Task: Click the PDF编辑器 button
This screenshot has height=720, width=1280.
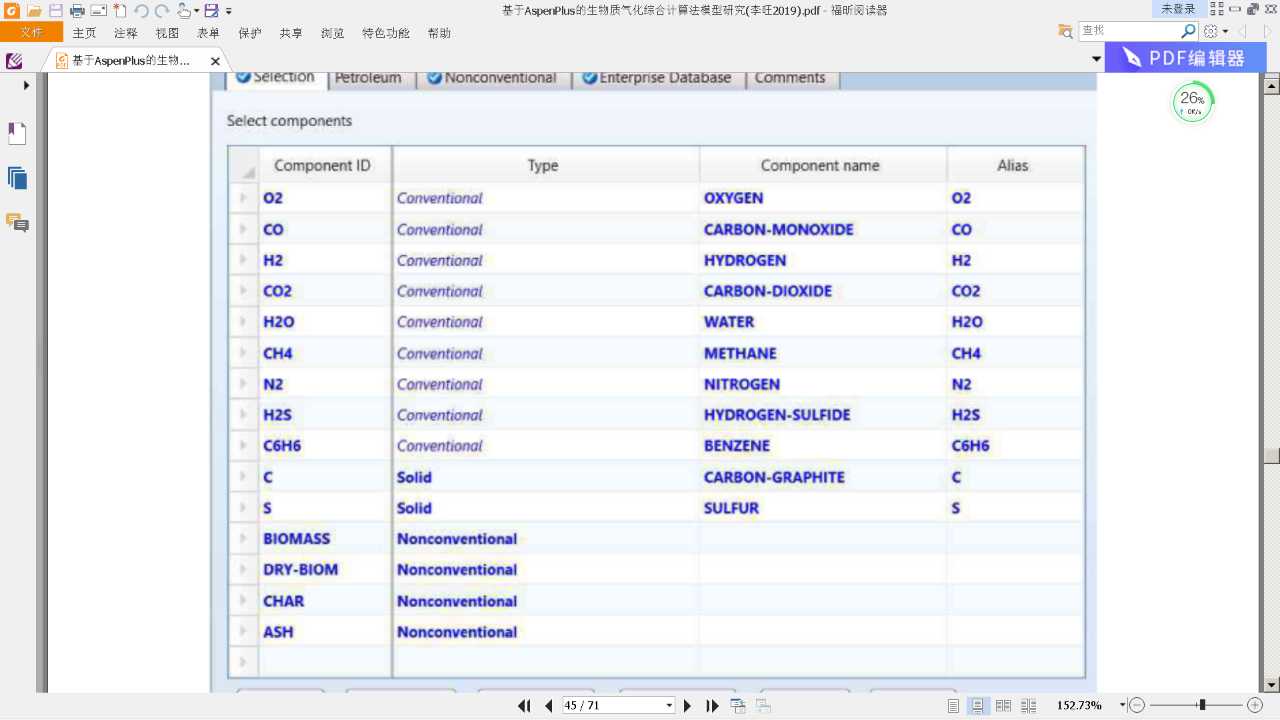Action: point(1185,58)
